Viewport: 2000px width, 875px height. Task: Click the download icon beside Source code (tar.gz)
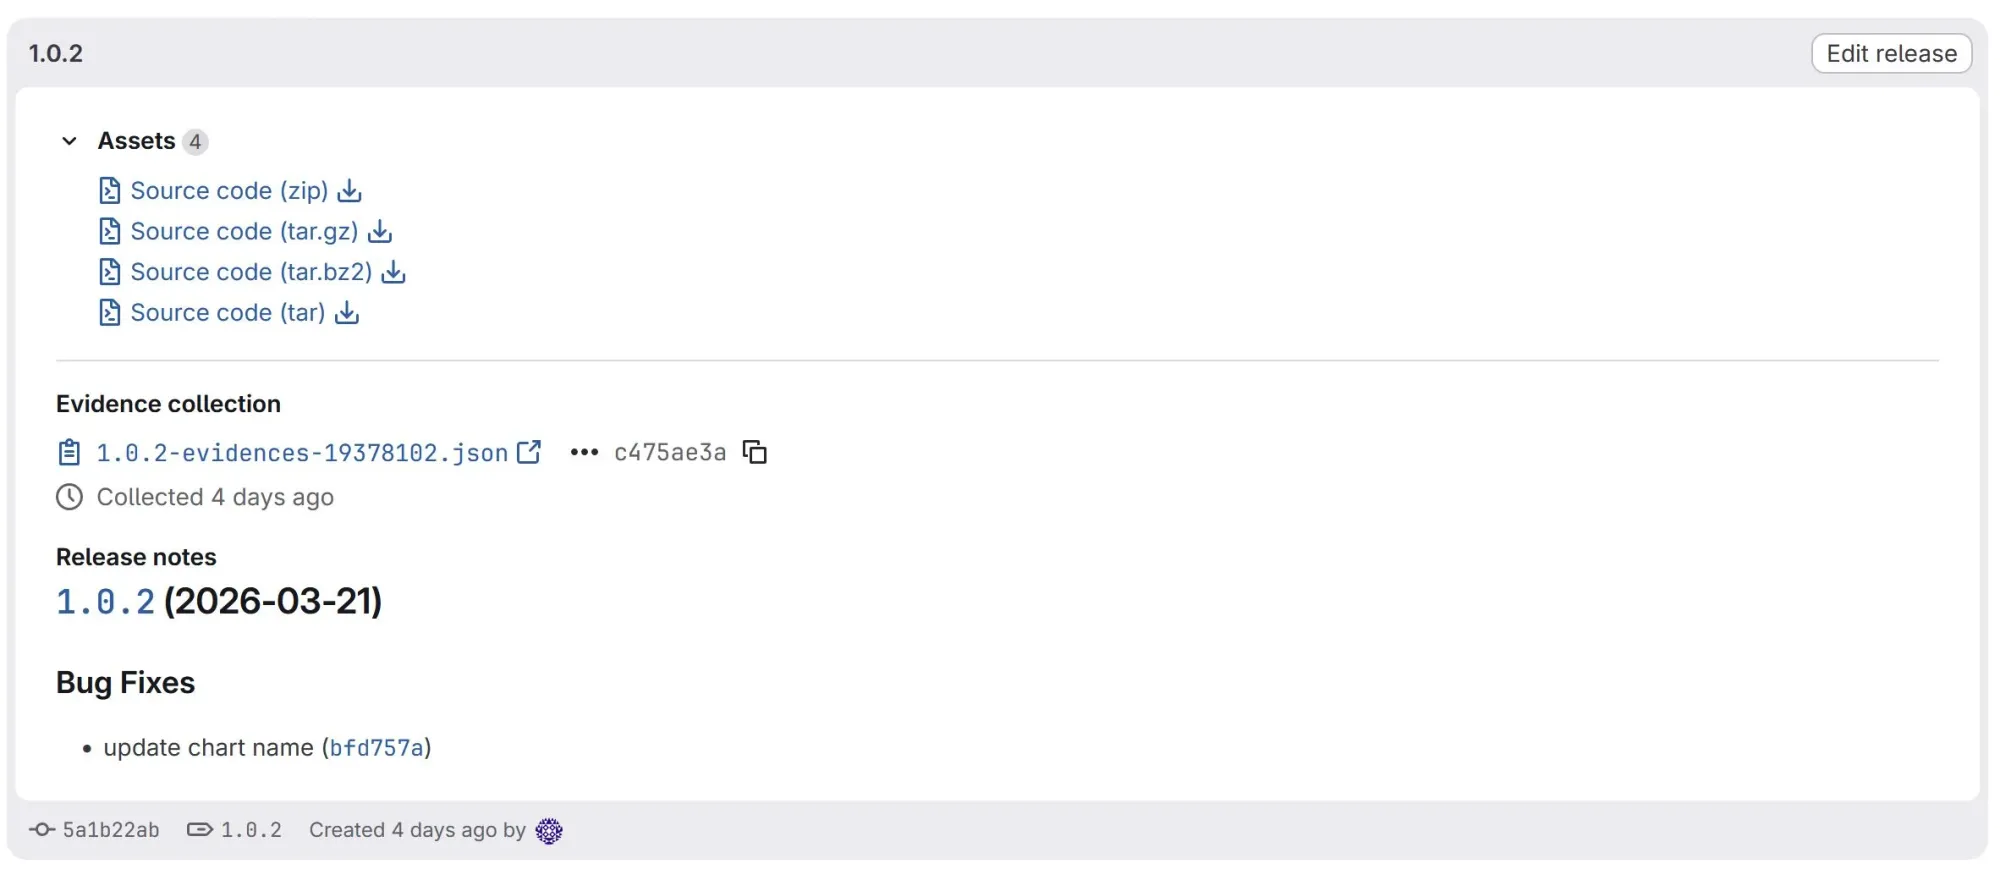[380, 231]
